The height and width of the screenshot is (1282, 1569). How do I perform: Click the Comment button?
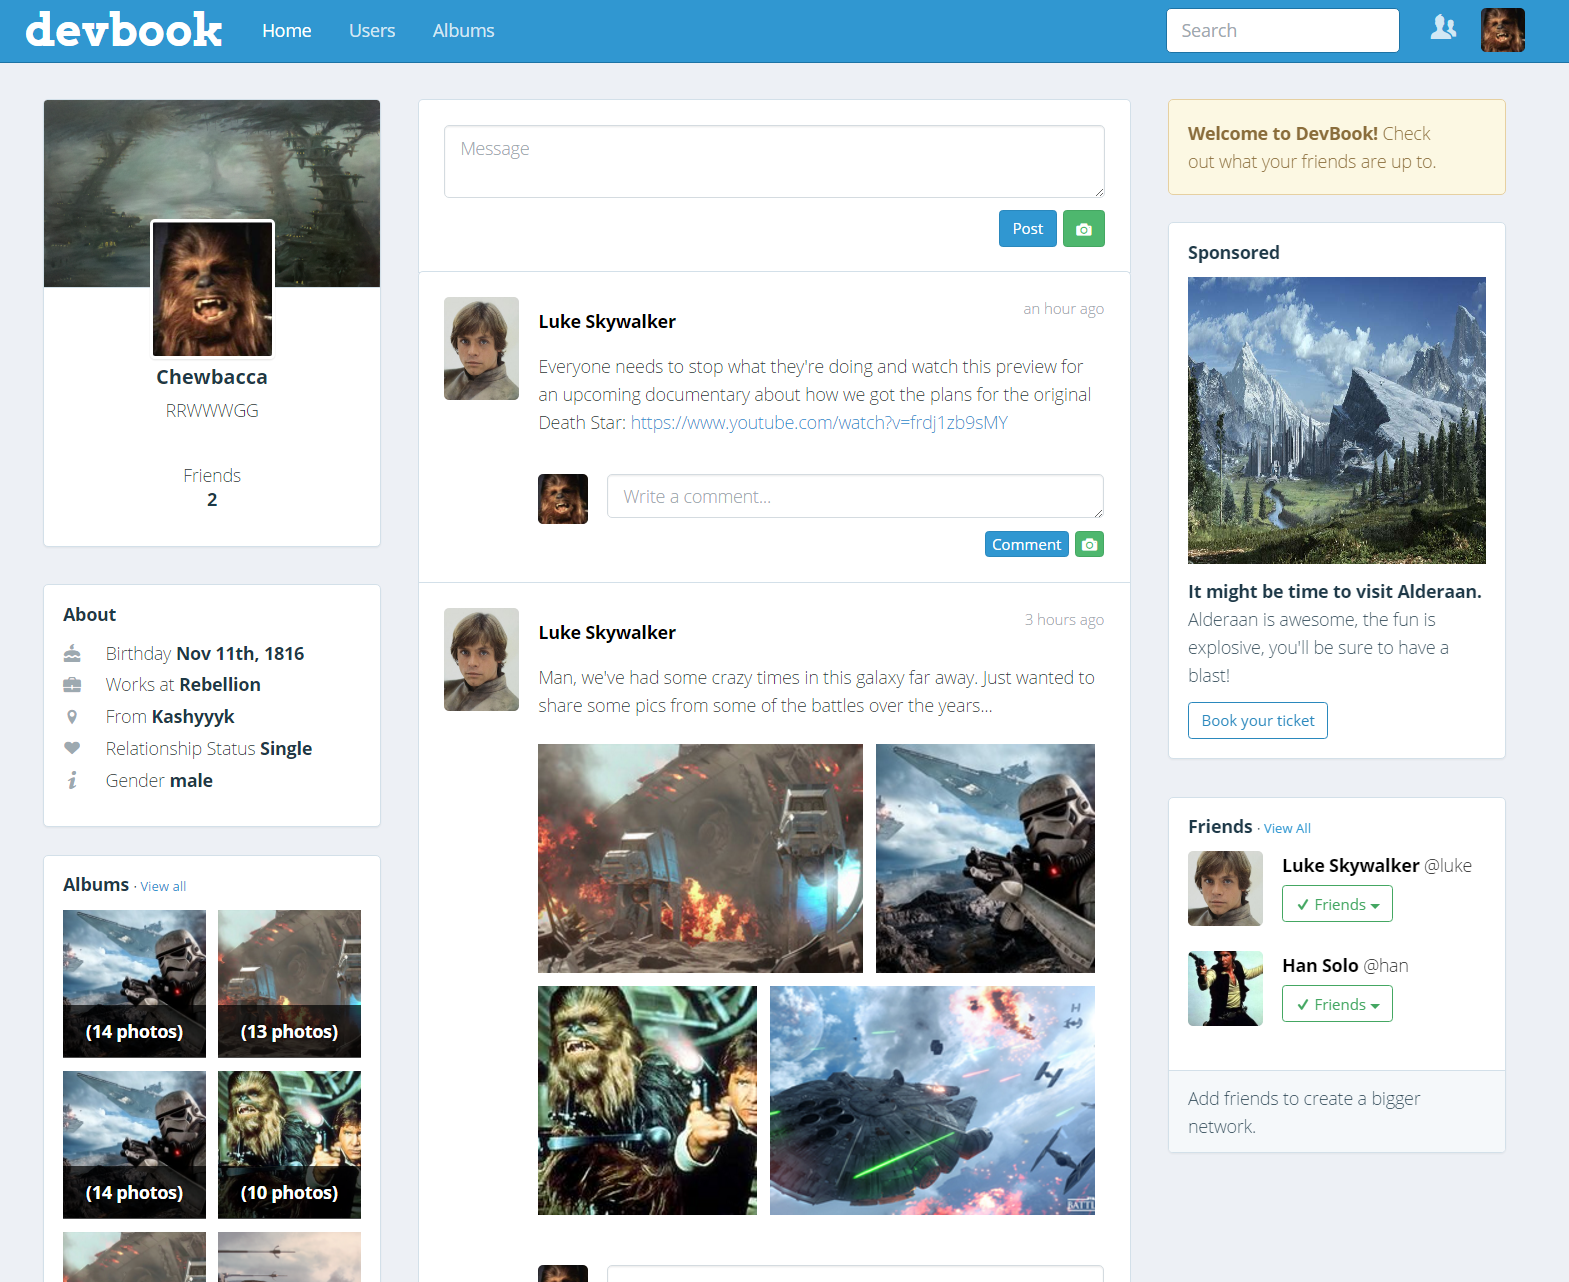[1026, 544]
